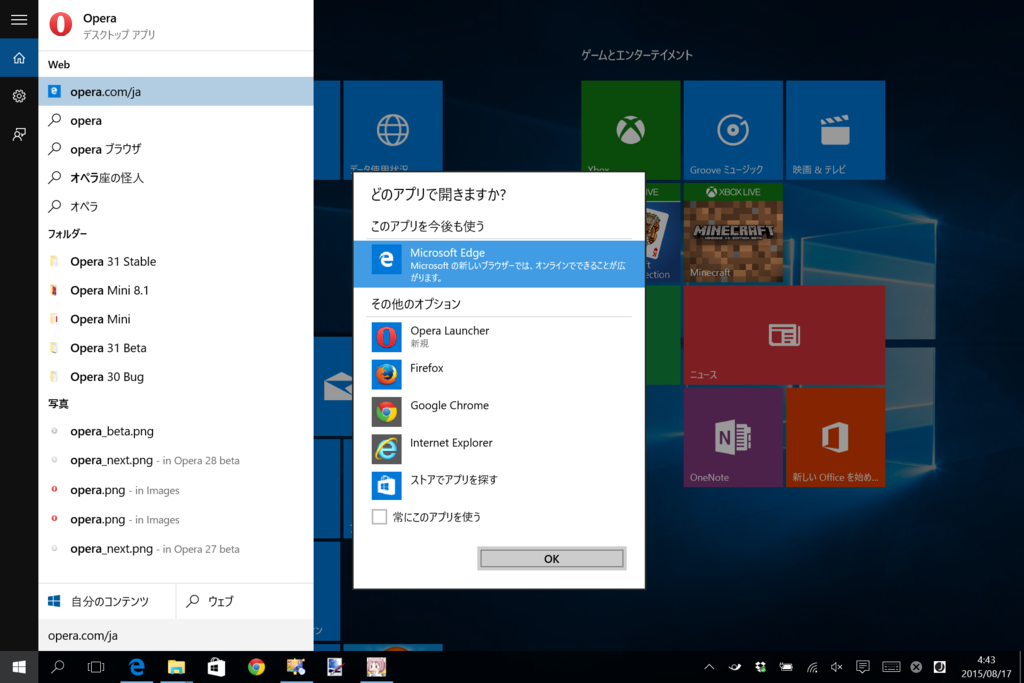The image size is (1024, 683).
Task: Click the Windows Start button on taskbar
Action: (19, 667)
